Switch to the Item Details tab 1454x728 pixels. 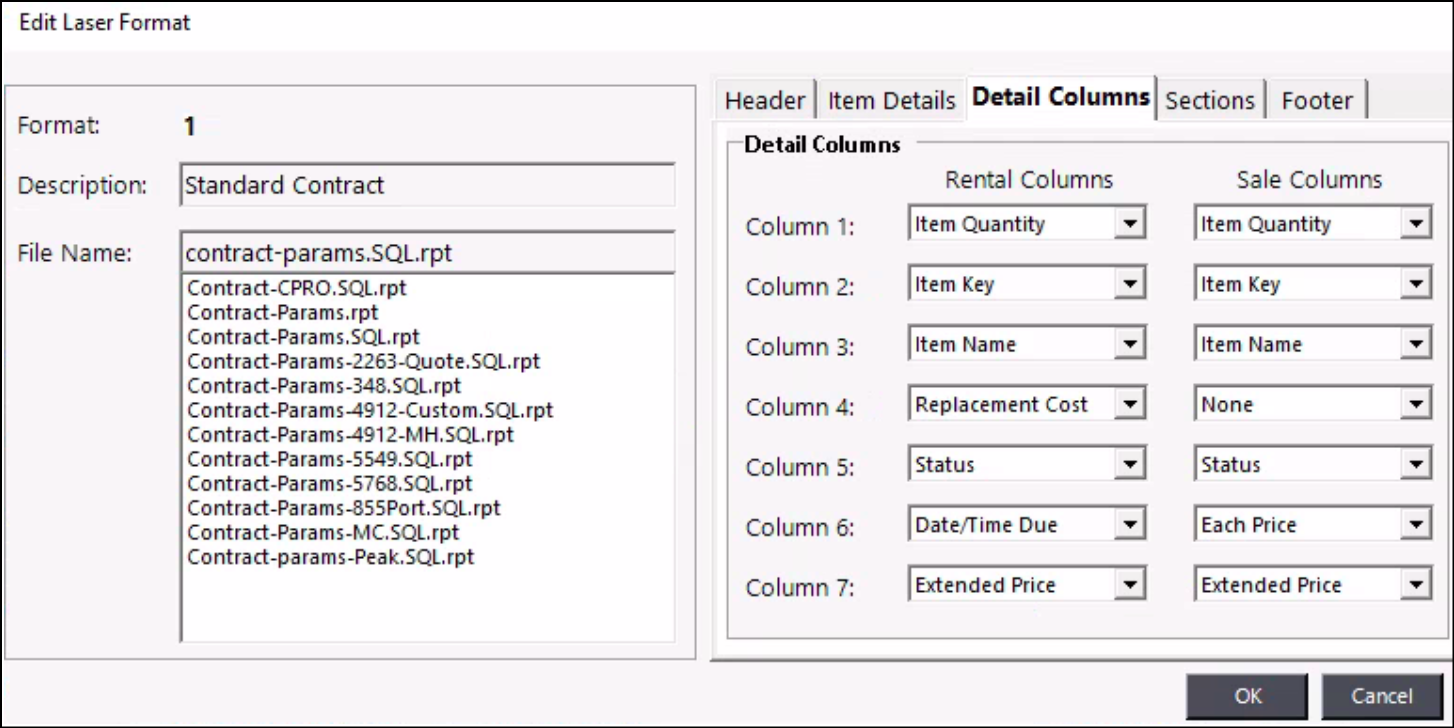tap(891, 100)
